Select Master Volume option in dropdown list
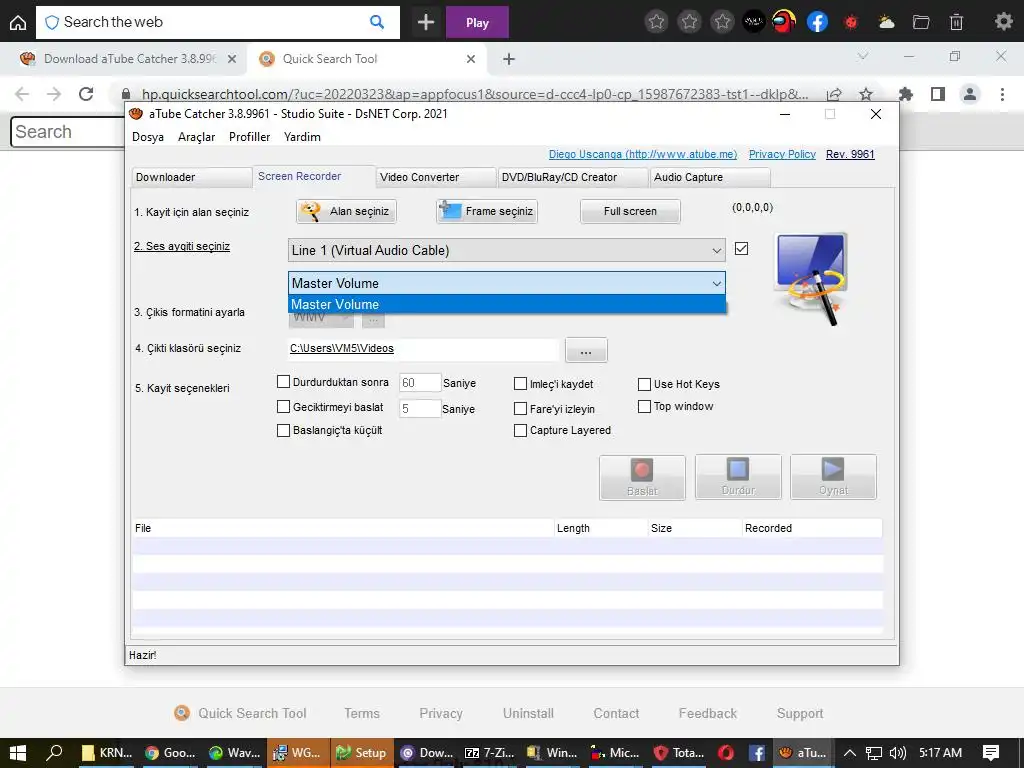This screenshot has width=1024, height=768. 506,304
